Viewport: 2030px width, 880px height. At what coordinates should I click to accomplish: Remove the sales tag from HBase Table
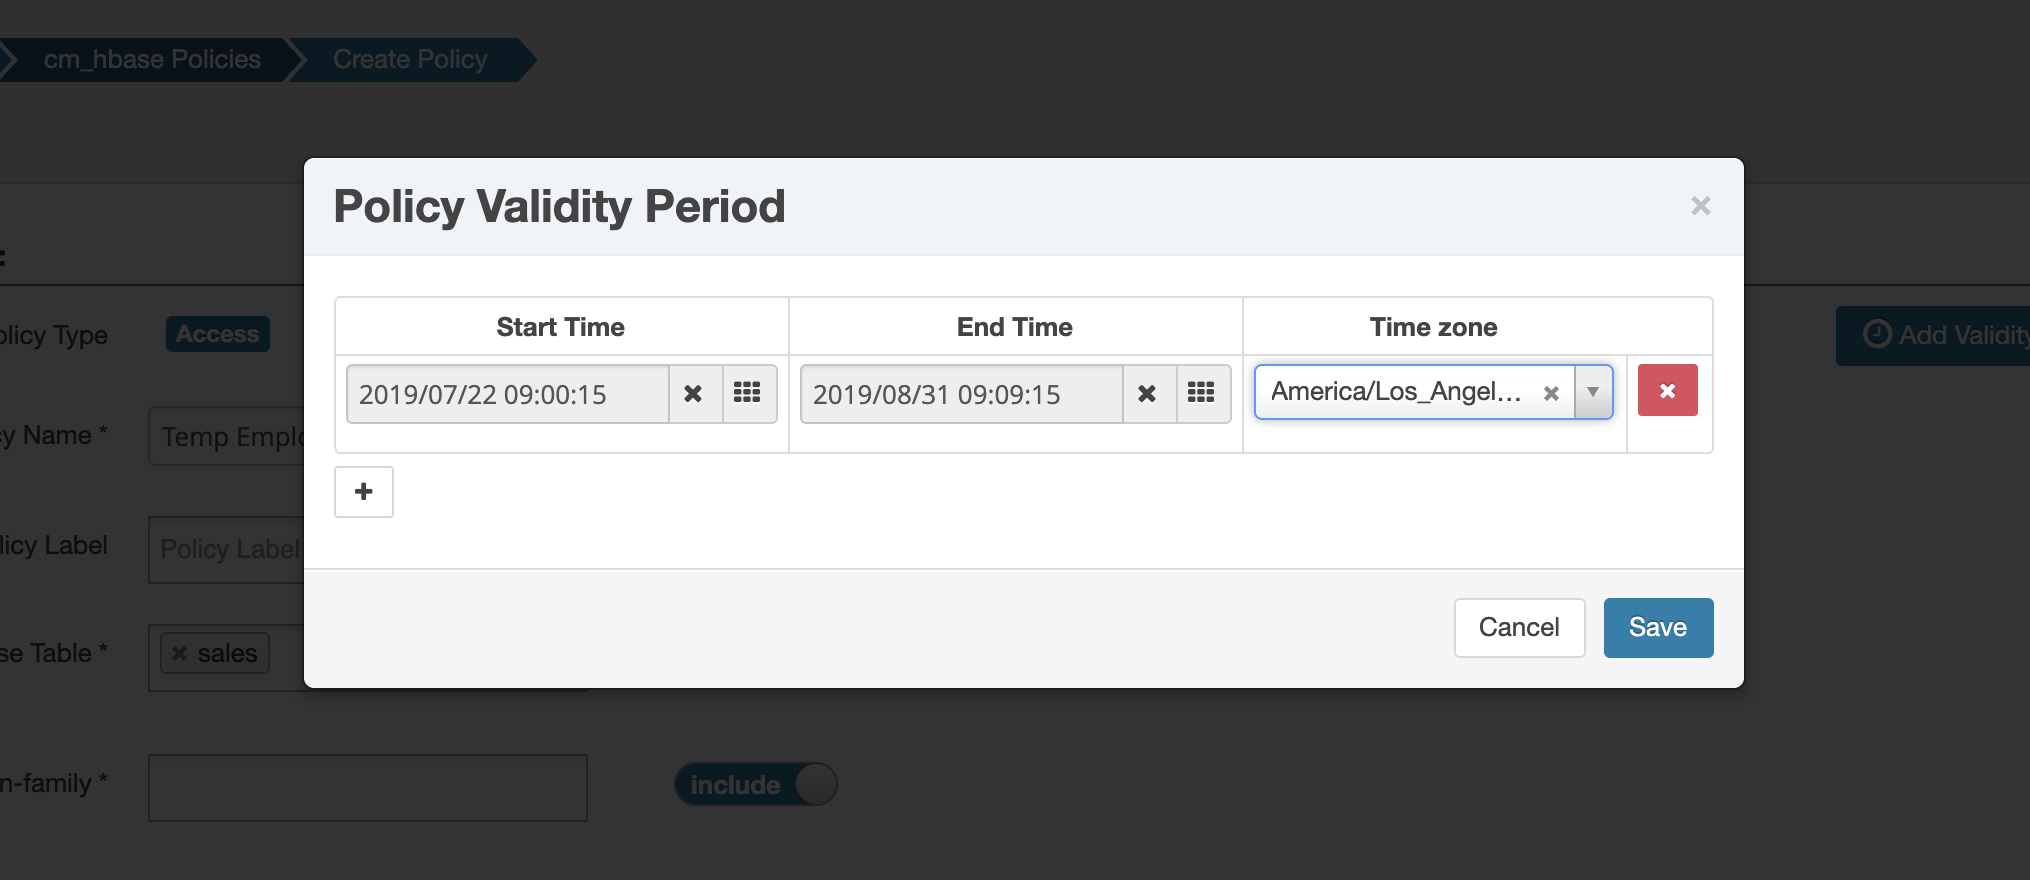[x=180, y=653]
